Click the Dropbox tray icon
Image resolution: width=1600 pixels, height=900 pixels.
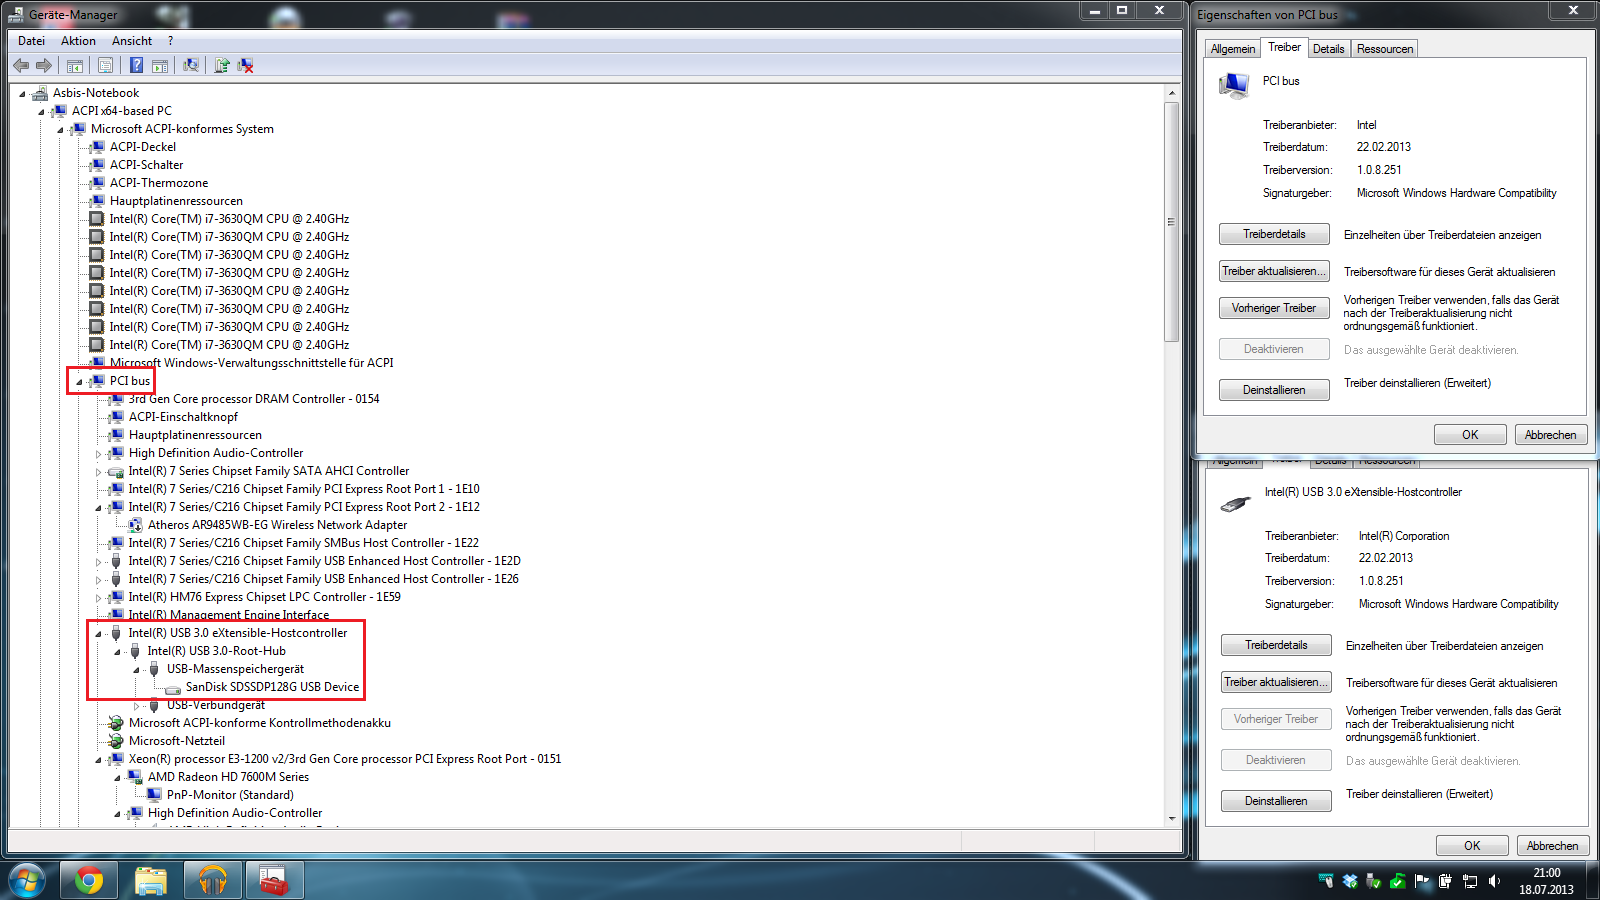1350,881
